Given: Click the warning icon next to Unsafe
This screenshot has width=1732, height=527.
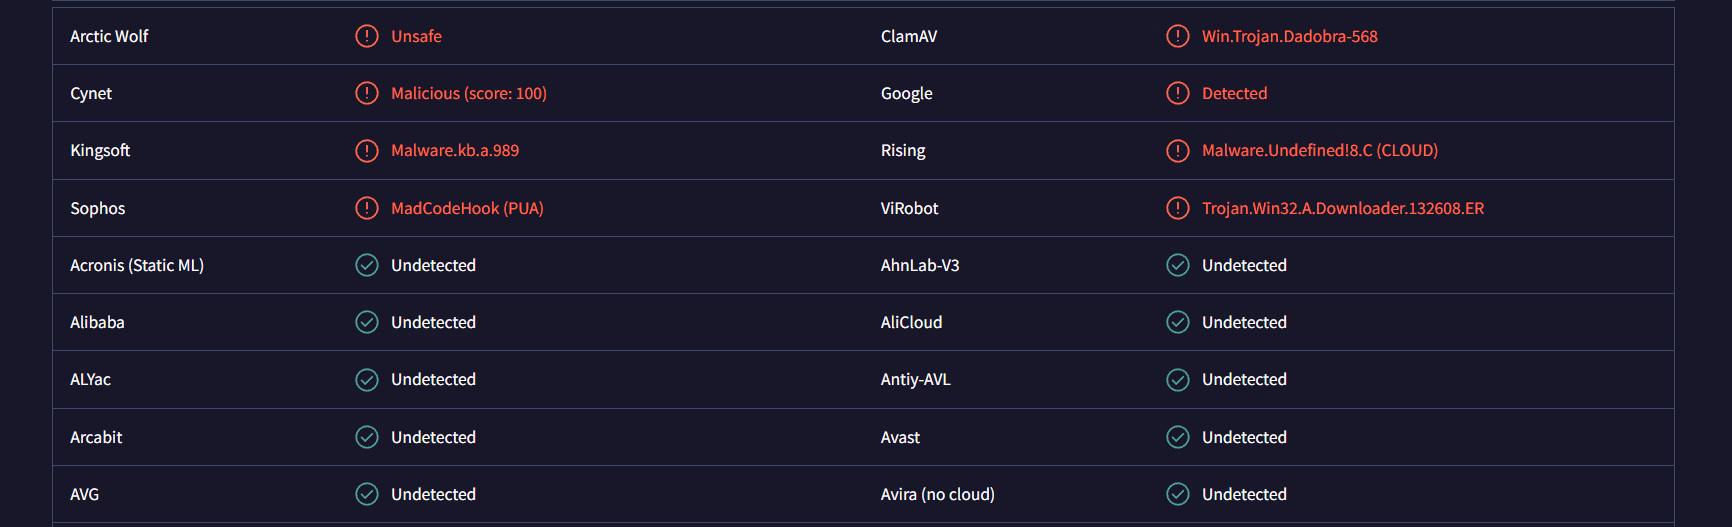Looking at the screenshot, I should point(367,36).
